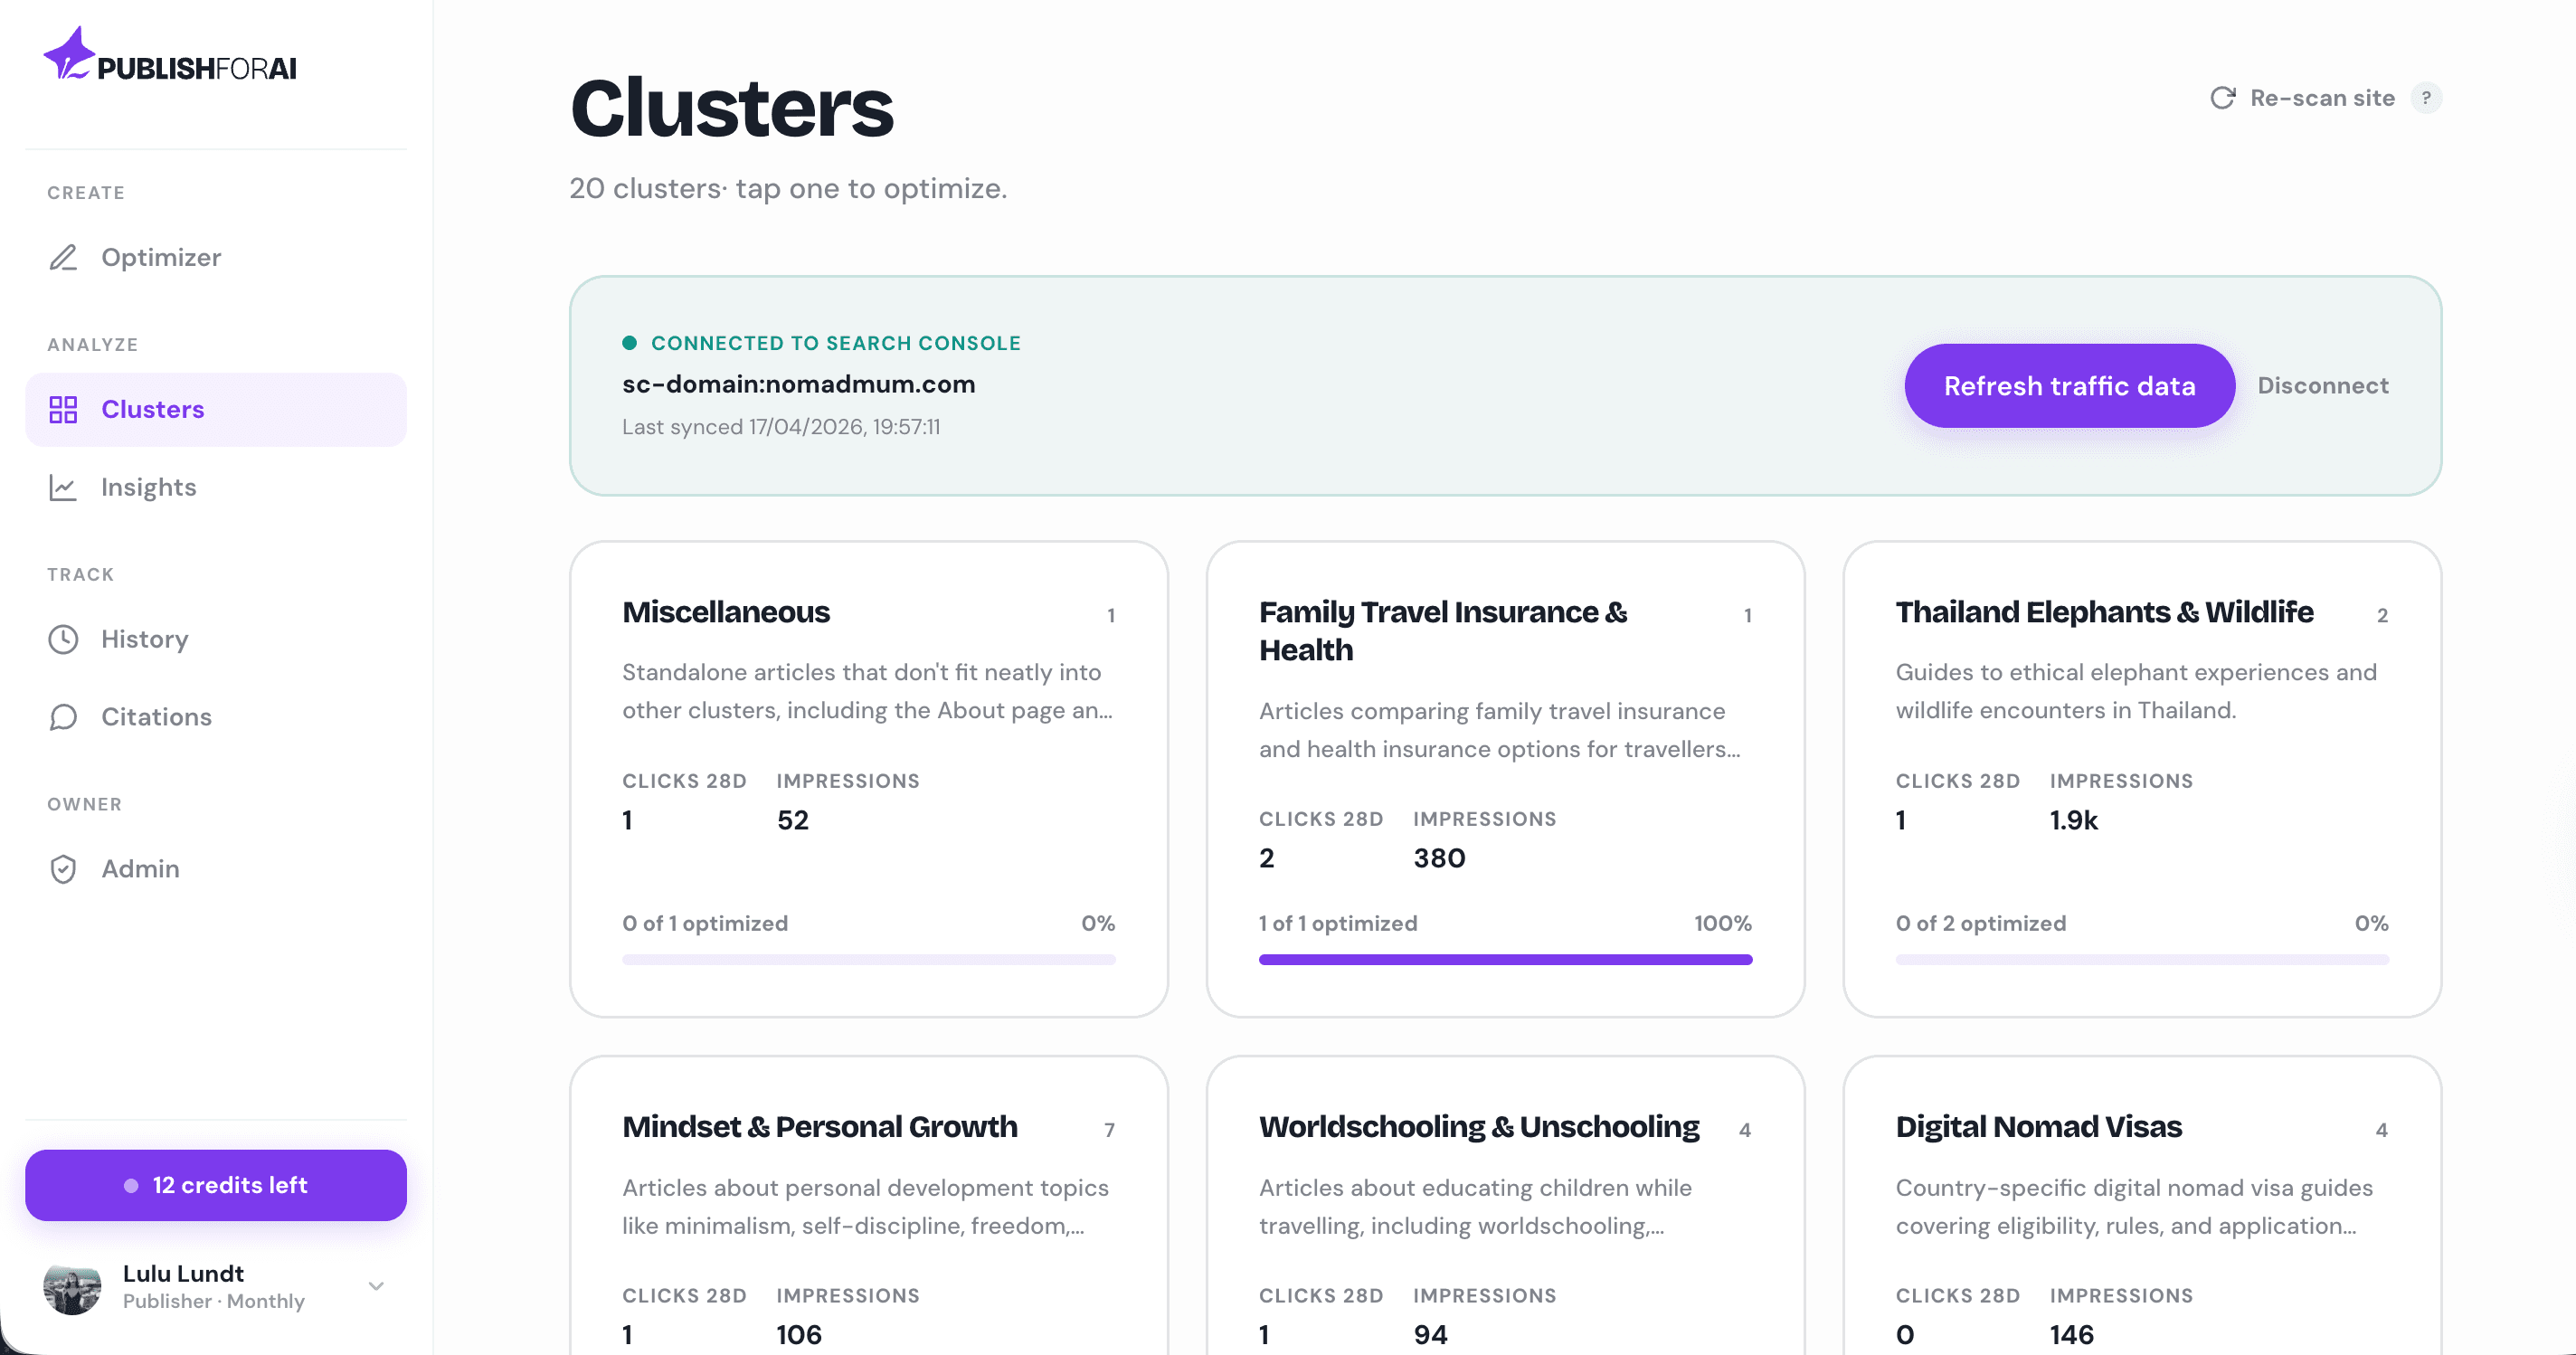This screenshot has width=2576, height=1355.
Task: Click Disconnect from Search Console
Action: (2322, 386)
